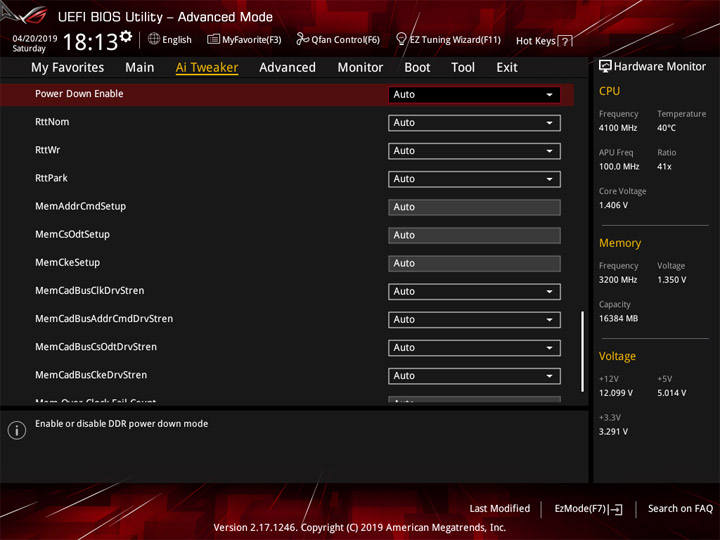The height and width of the screenshot is (540, 720).
Task: Click the APU Freq 100.0 MHz value
Action: (x=619, y=166)
